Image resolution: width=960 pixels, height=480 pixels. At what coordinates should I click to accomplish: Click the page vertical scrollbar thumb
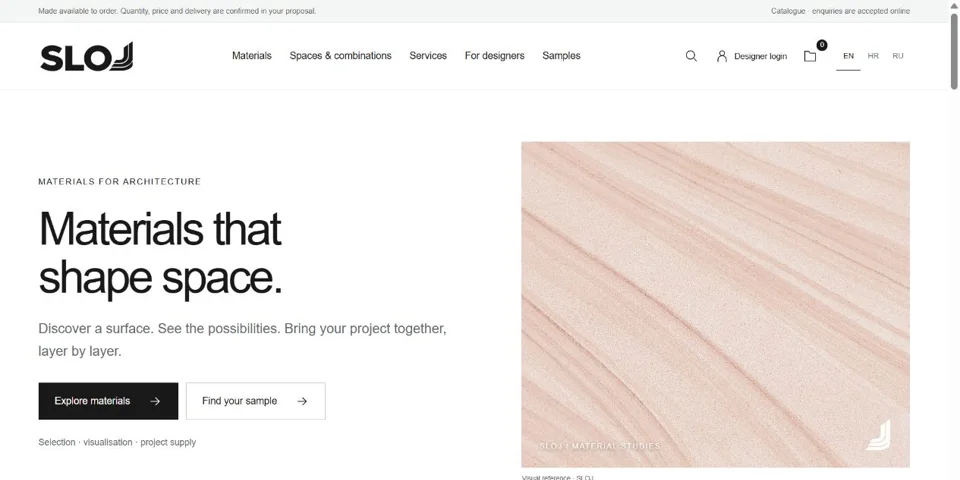tap(954, 52)
